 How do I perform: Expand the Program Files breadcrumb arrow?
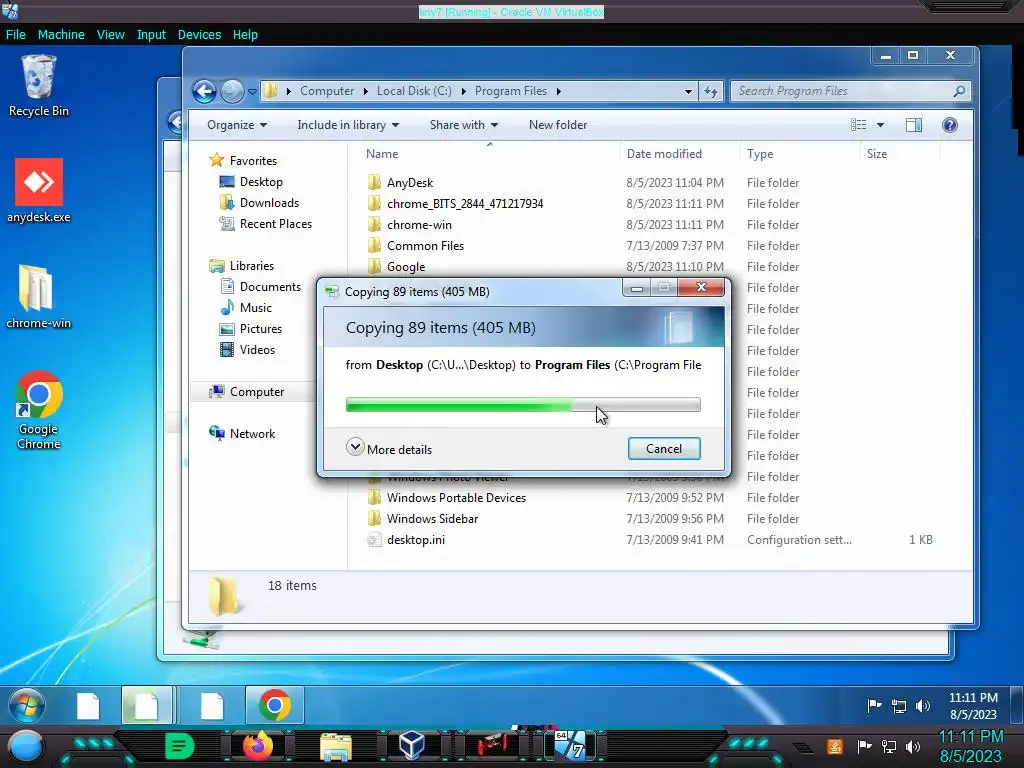558,91
